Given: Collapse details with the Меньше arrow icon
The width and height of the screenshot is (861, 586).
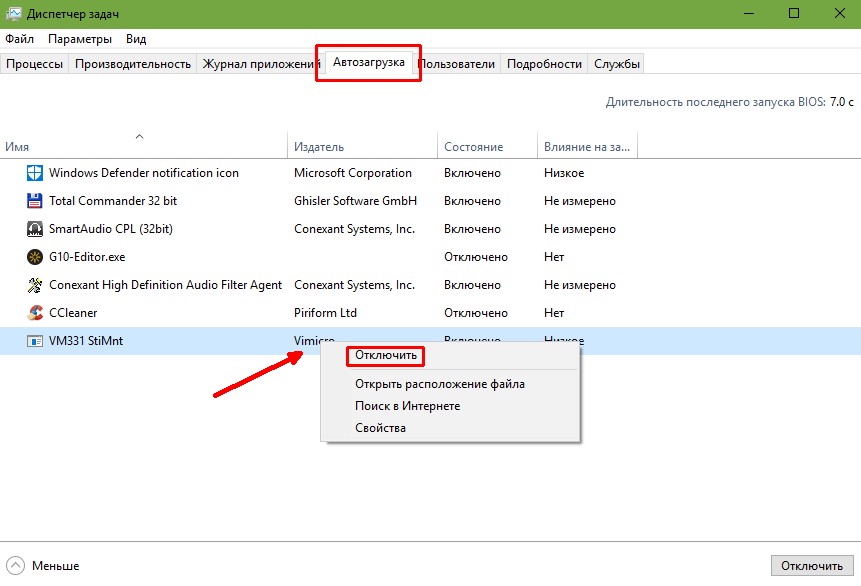Looking at the screenshot, I should [15, 566].
